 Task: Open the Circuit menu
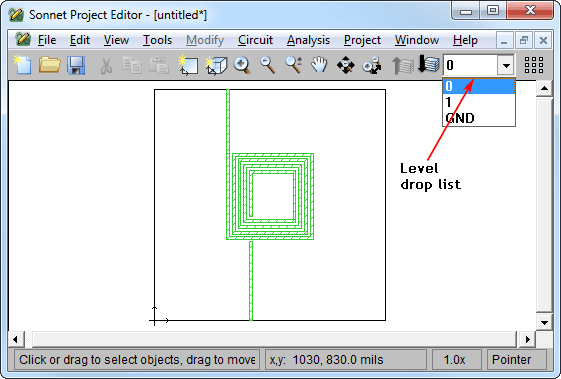click(x=255, y=40)
